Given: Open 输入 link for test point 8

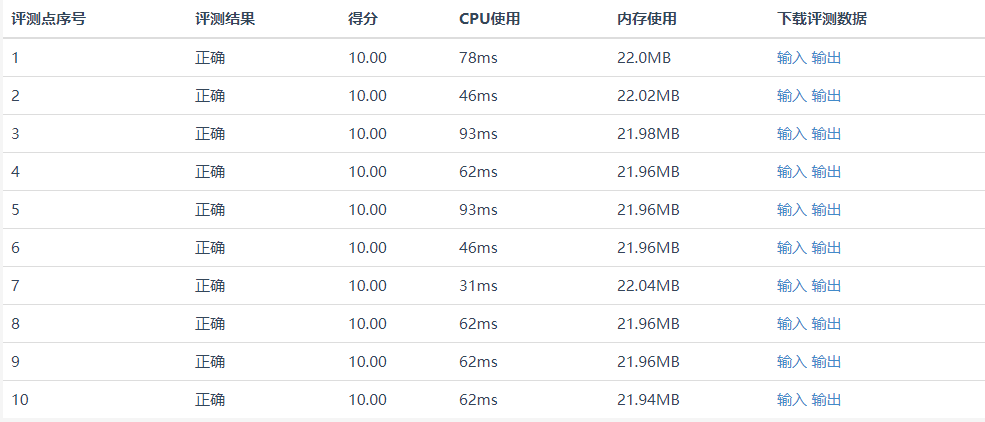Looking at the screenshot, I should tap(792, 323).
